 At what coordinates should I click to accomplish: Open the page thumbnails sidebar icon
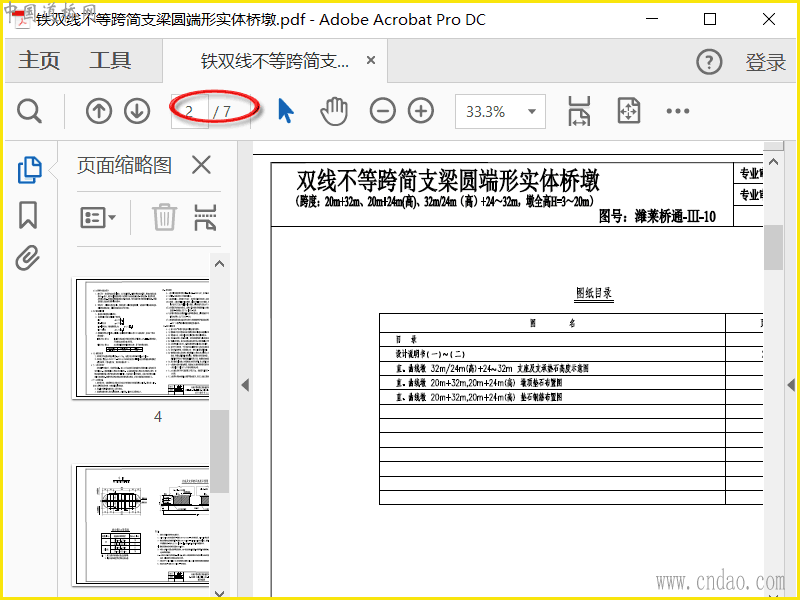click(29, 170)
